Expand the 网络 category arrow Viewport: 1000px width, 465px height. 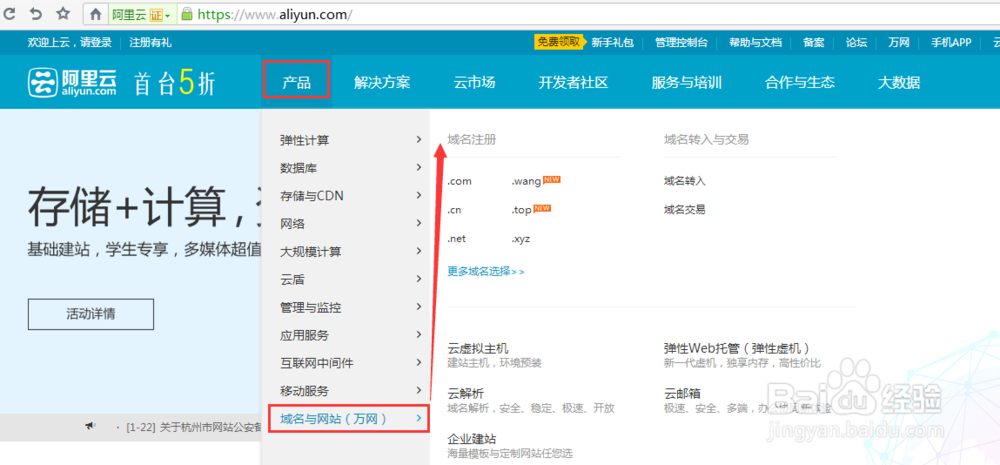(x=418, y=223)
